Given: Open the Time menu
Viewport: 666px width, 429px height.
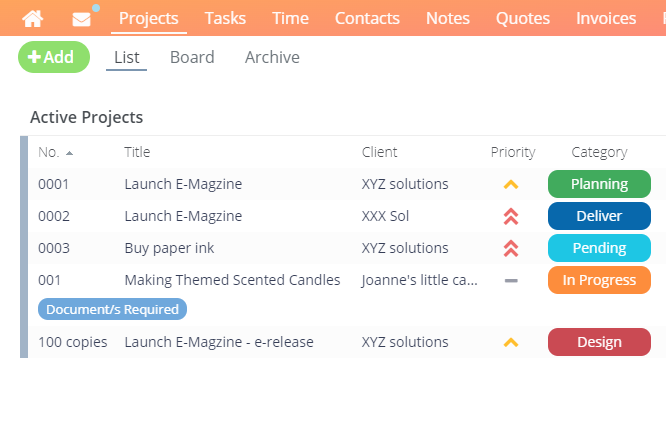Looking at the screenshot, I should click(290, 18).
